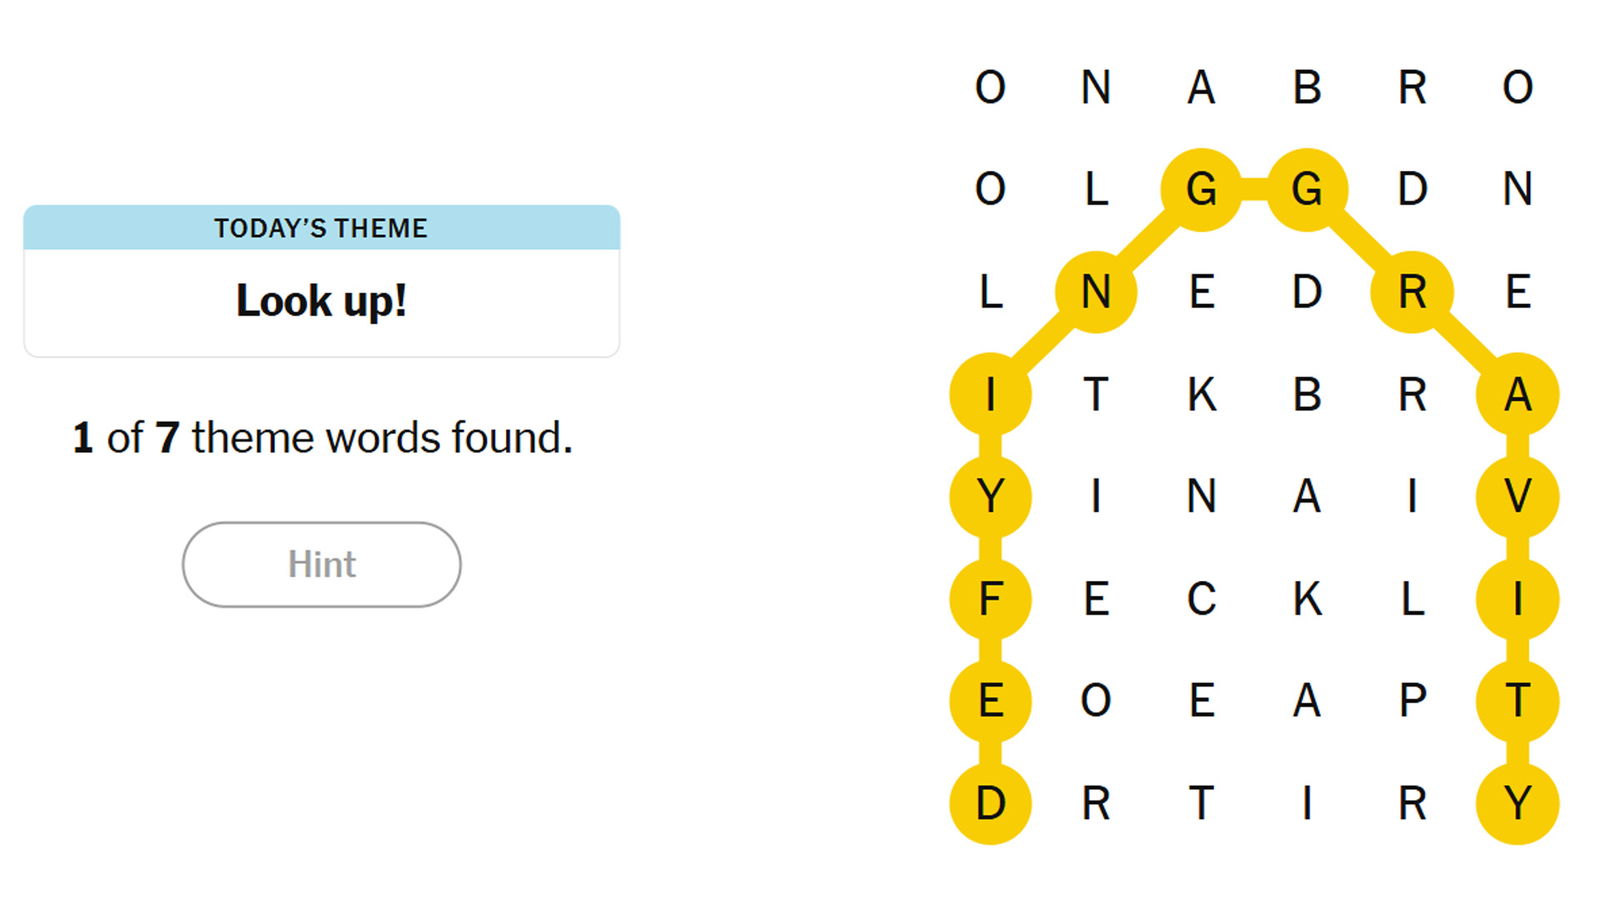Select the letter B in the top row
The width and height of the screenshot is (1600, 900).
[x=1307, y=88]
